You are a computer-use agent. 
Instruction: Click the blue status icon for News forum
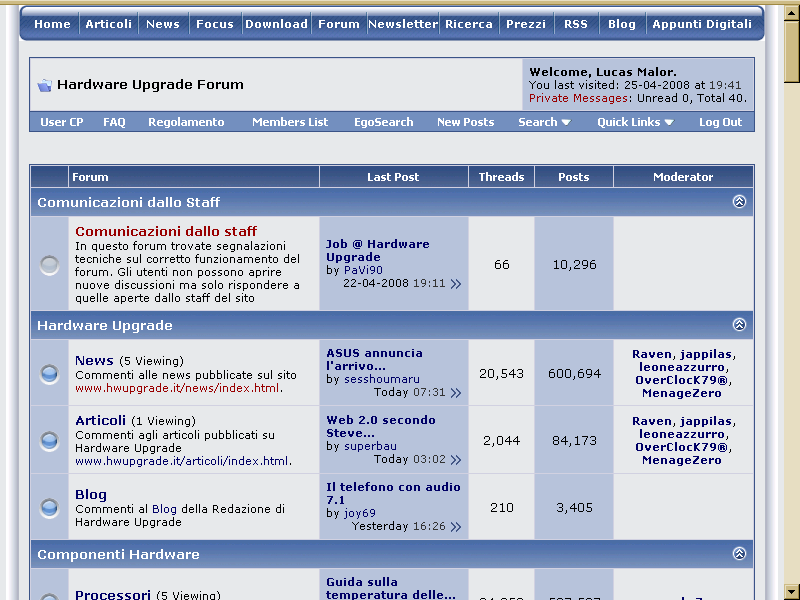coord(49,373)
